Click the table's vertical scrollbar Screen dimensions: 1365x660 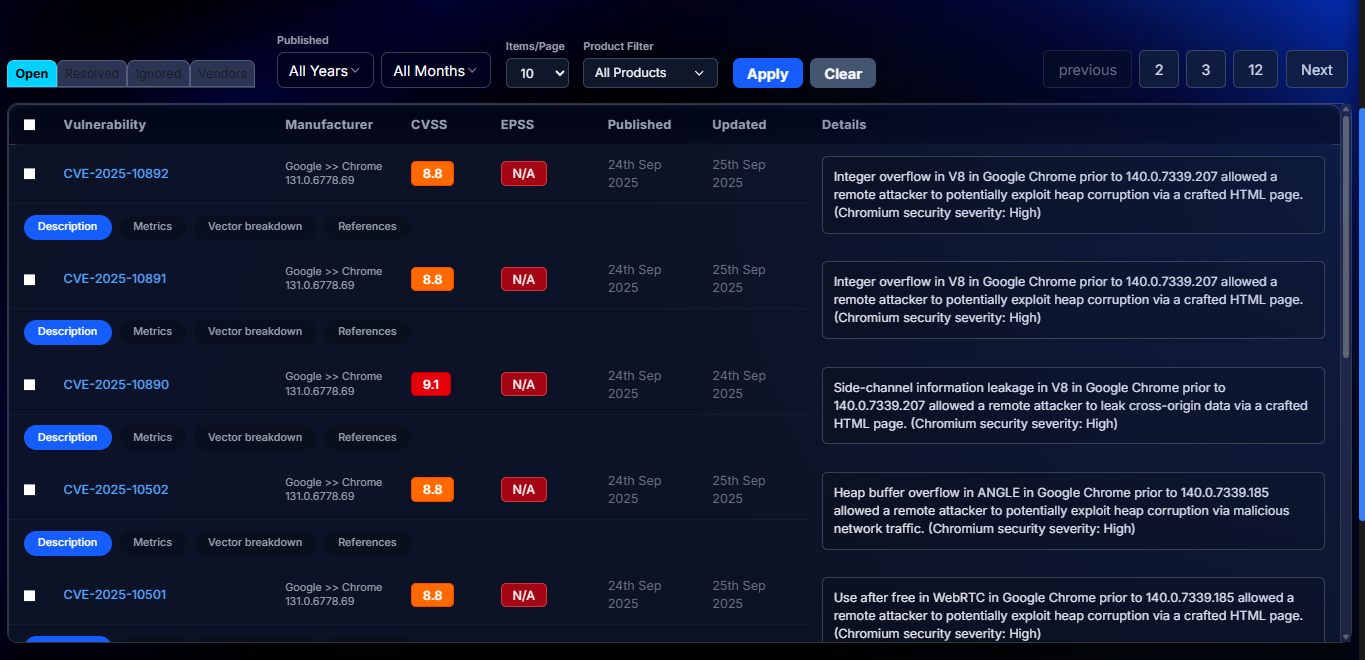tap(1346, 240)
